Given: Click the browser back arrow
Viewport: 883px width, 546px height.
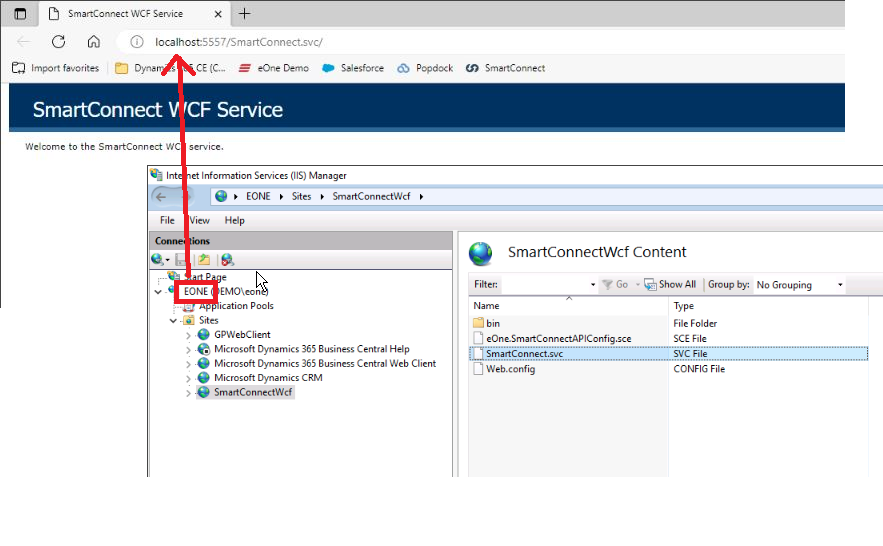Looking at the screenshot, I should (x=24, y=42).
